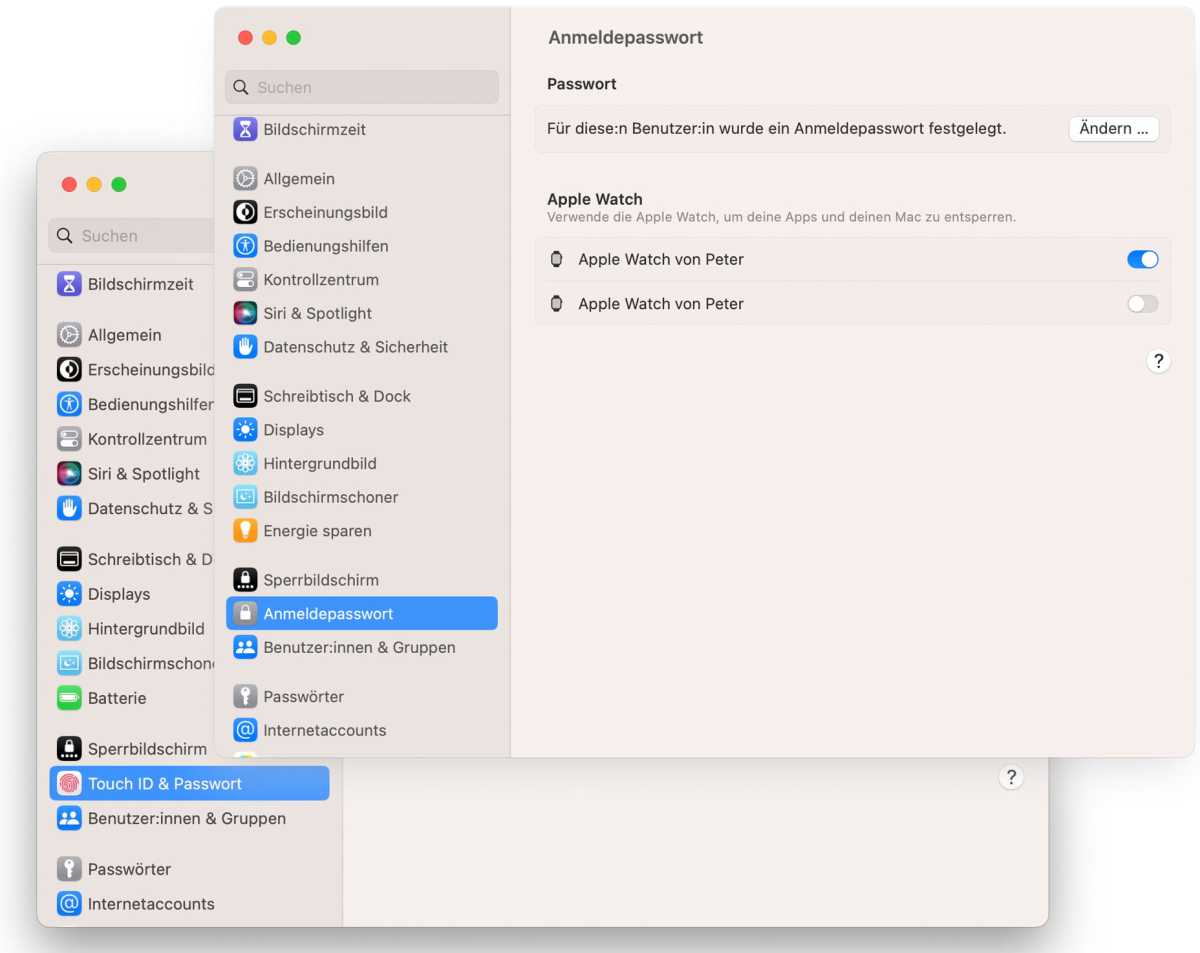Open Siri & Spotlight icon, front window
This screenshot has height=953, width=1200.
point(245,313)
